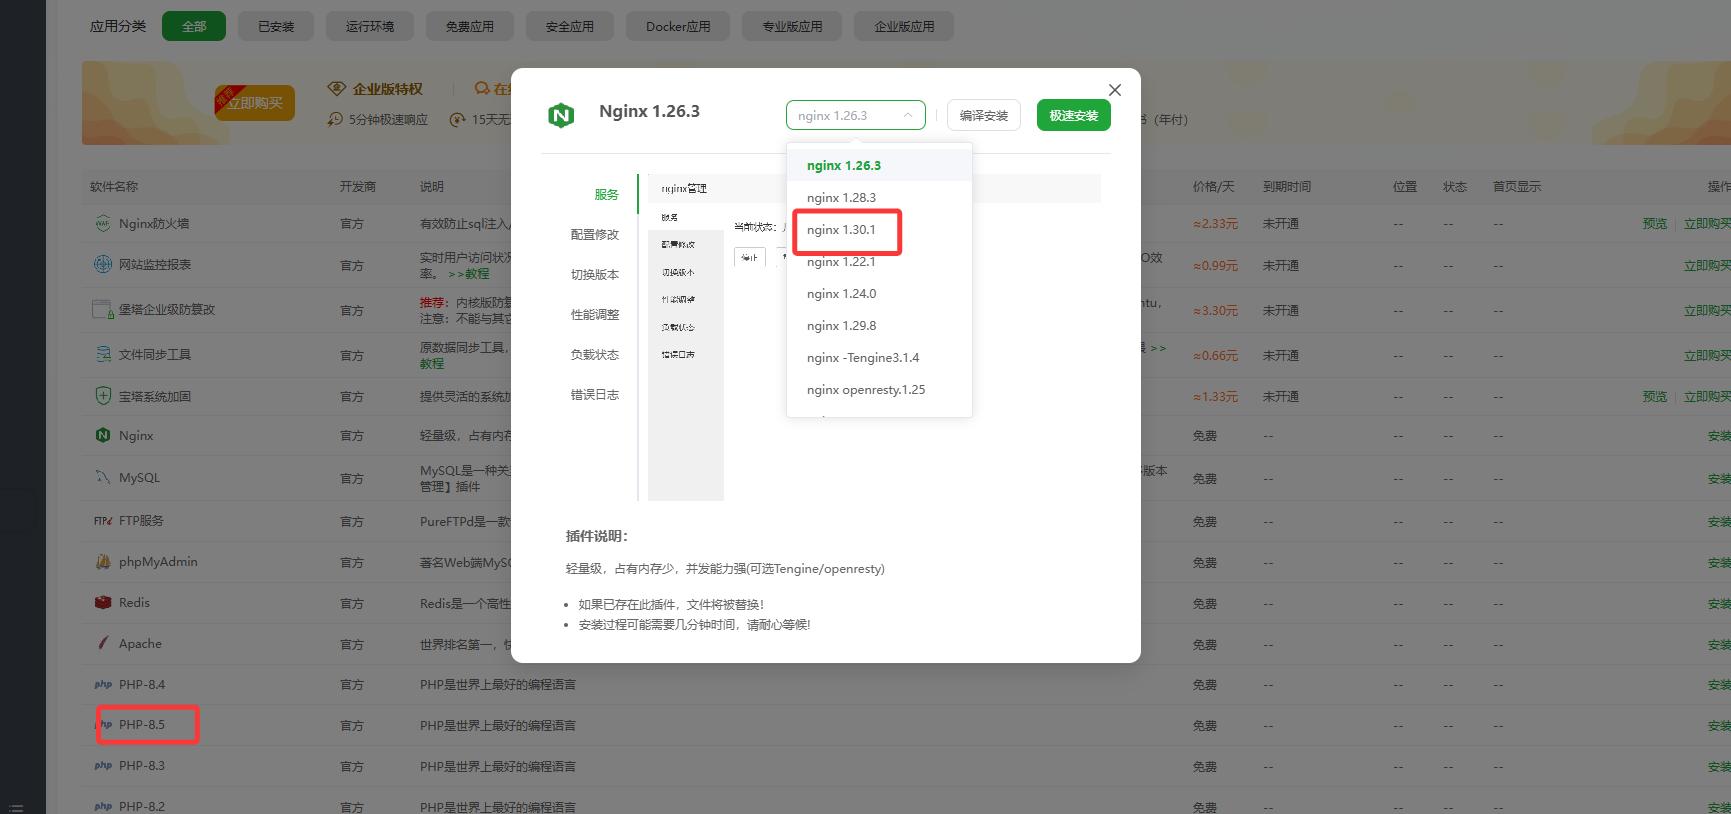Filter apps by 专业版应用 category
Image resolution: width=1731 pixels, height=814 pixels.
click(x=792, y=26)
